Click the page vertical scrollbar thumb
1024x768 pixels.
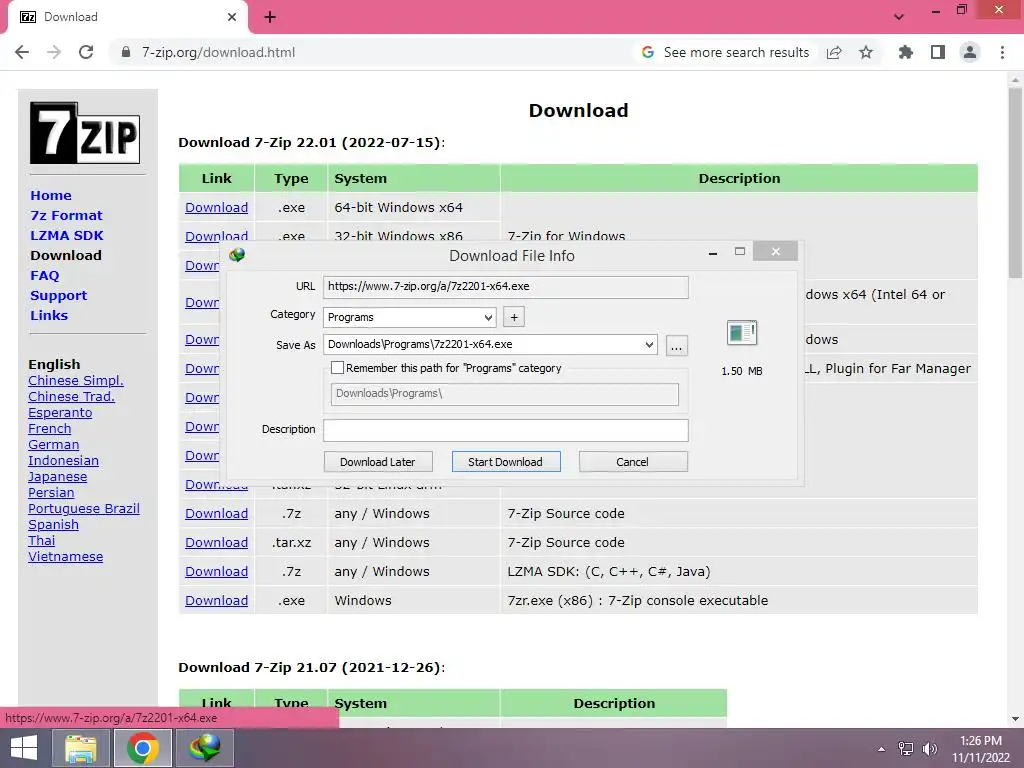click(x=1015, y=183)
